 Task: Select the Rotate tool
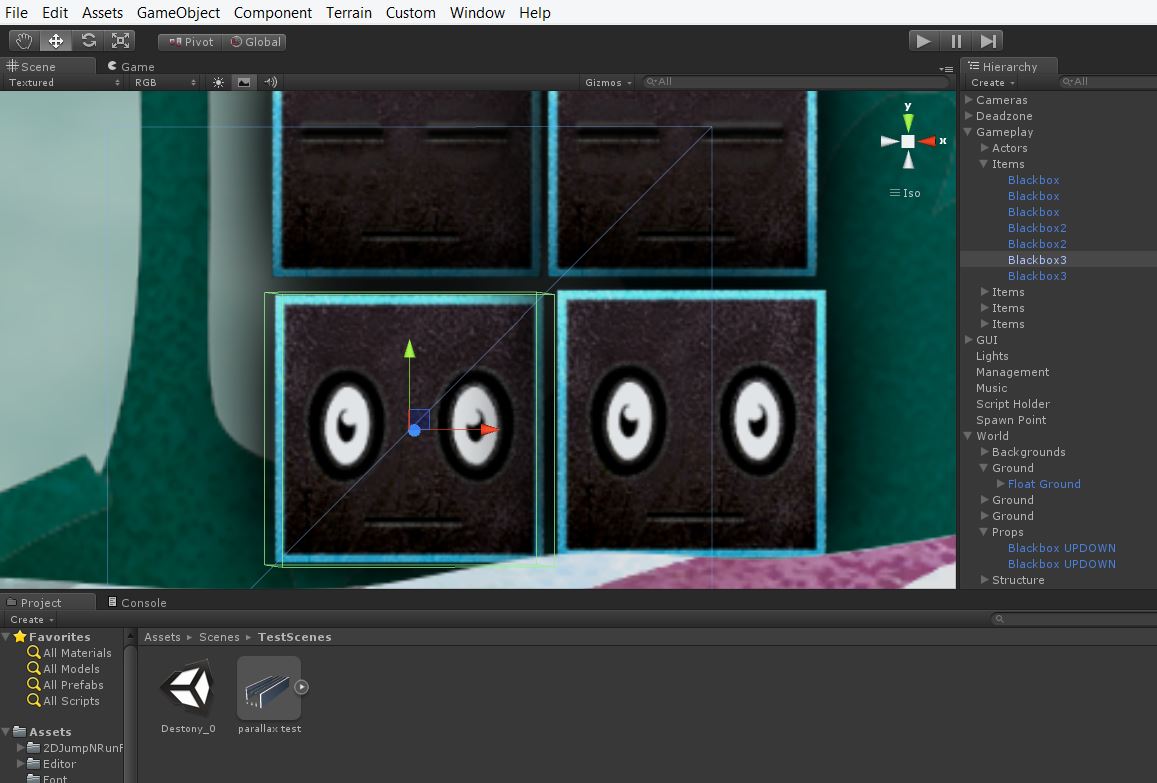coord(88,40)
